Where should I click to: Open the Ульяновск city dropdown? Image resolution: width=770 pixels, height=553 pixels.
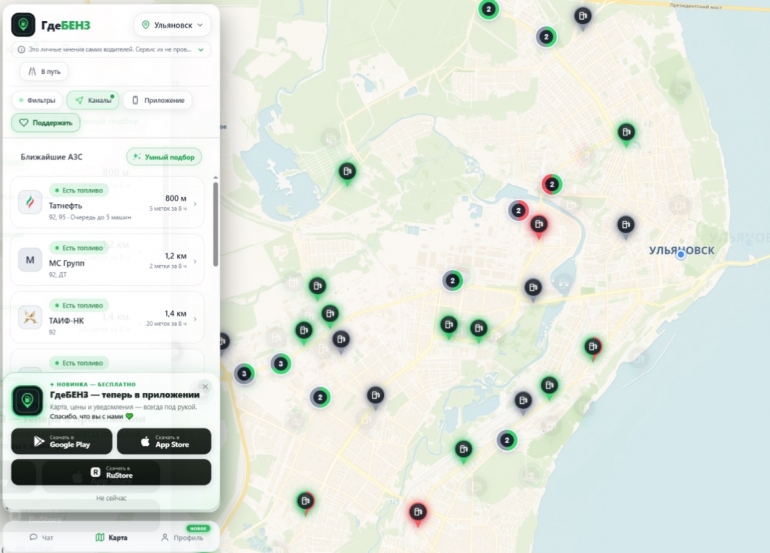pos(172,25)
